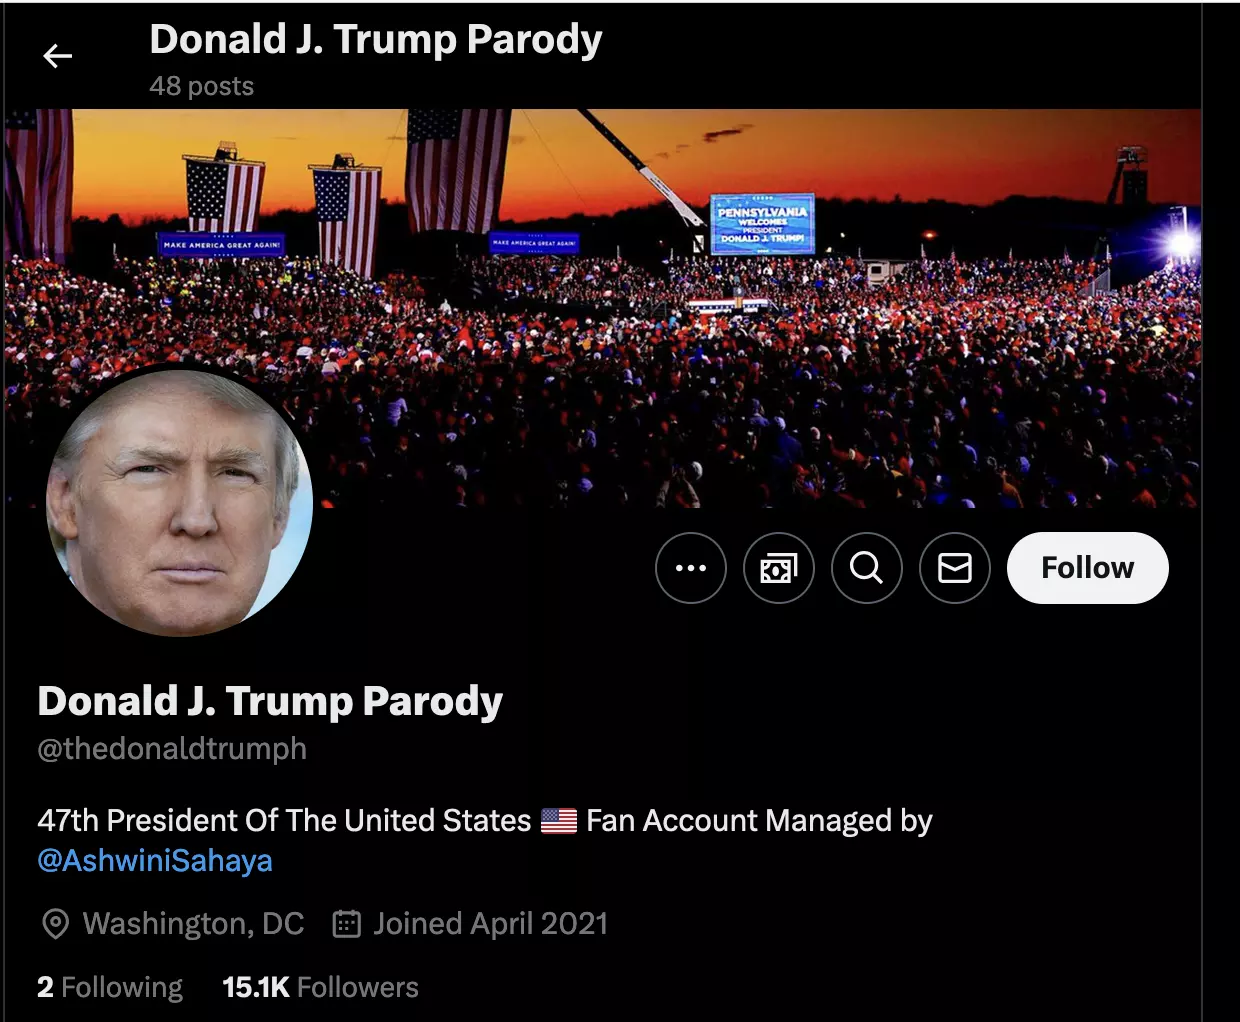The height and width of the screenshot is (1022, 1240).
Task: Click the Washington, DC location text
Action: (x=193, y=924)
